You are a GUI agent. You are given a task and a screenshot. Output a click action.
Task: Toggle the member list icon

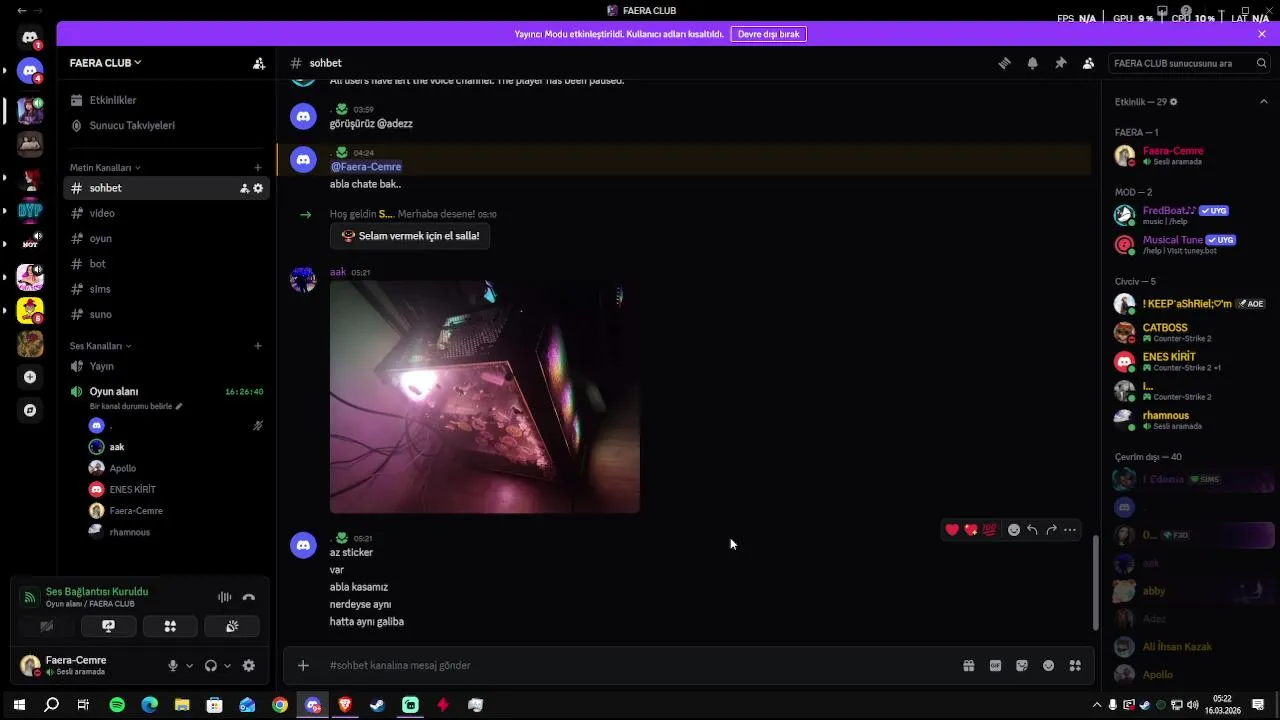[x=1088, y=63]
